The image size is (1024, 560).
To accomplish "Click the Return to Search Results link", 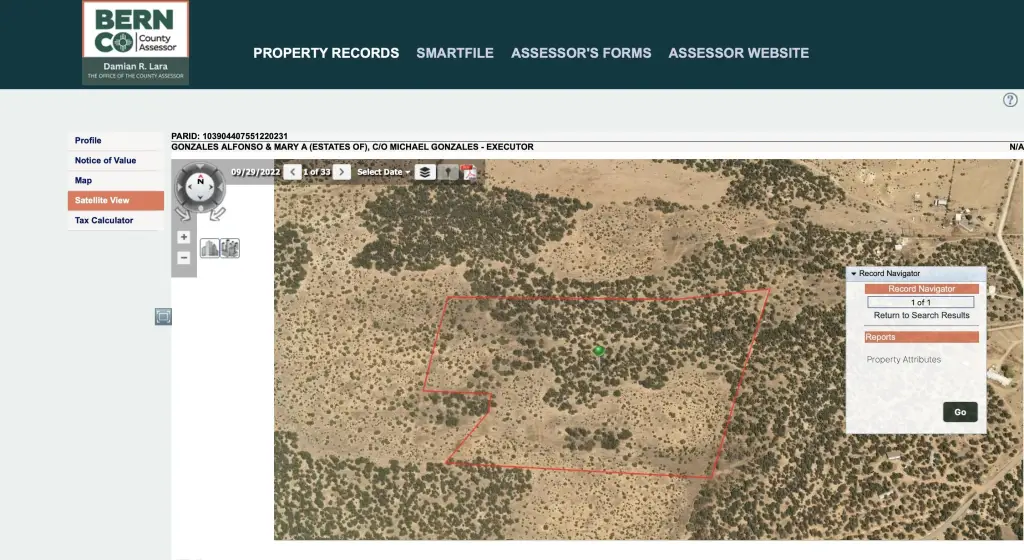I will [x=921, y=315].
